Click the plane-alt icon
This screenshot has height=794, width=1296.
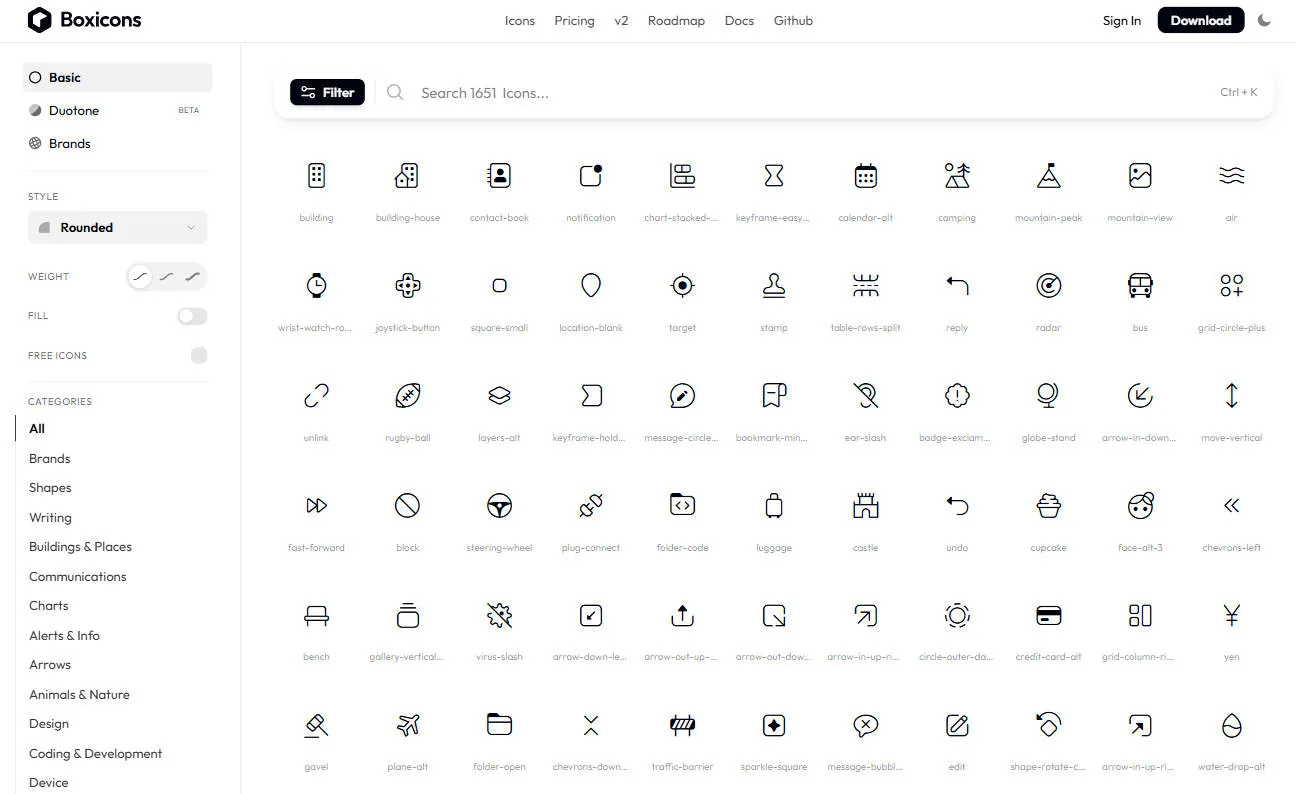(407, 725)
